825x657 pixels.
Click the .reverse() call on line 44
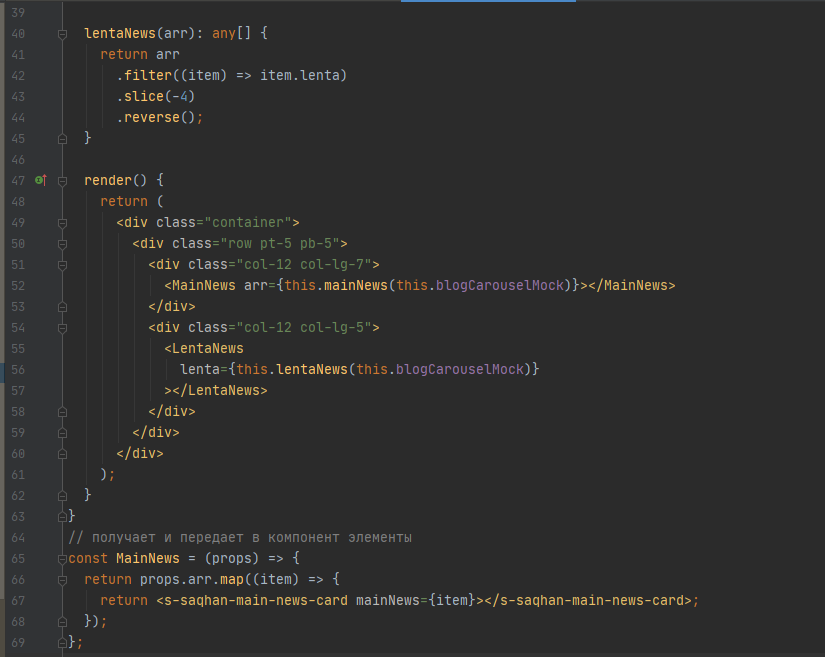click(156, 117)
